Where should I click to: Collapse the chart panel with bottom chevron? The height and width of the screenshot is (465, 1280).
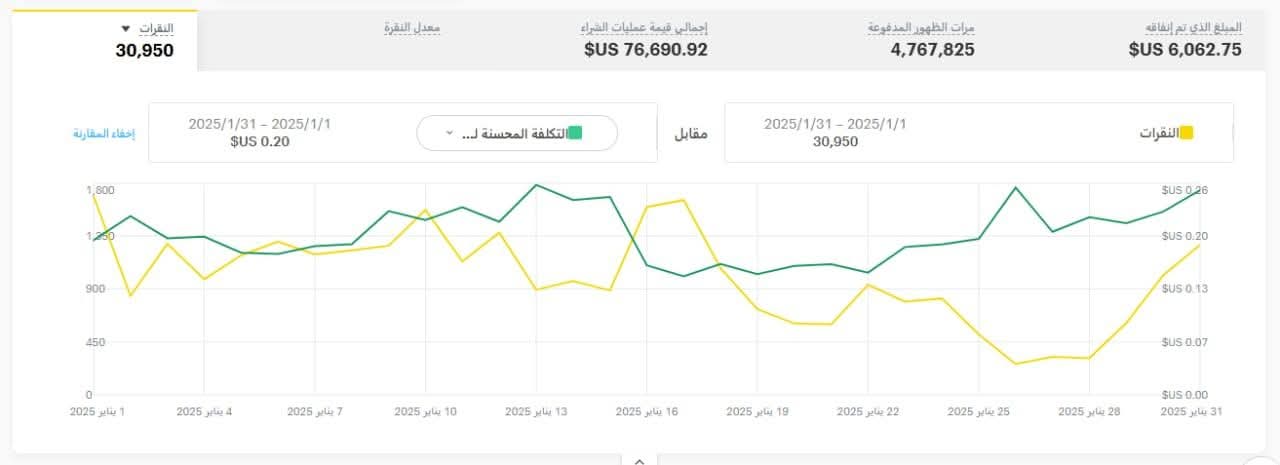640,459
